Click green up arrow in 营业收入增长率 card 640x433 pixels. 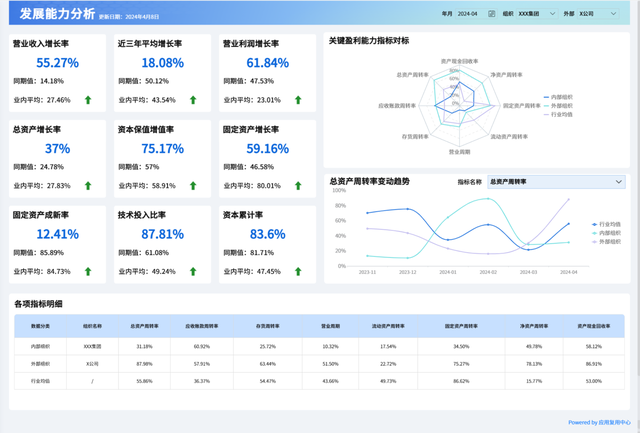88,100
